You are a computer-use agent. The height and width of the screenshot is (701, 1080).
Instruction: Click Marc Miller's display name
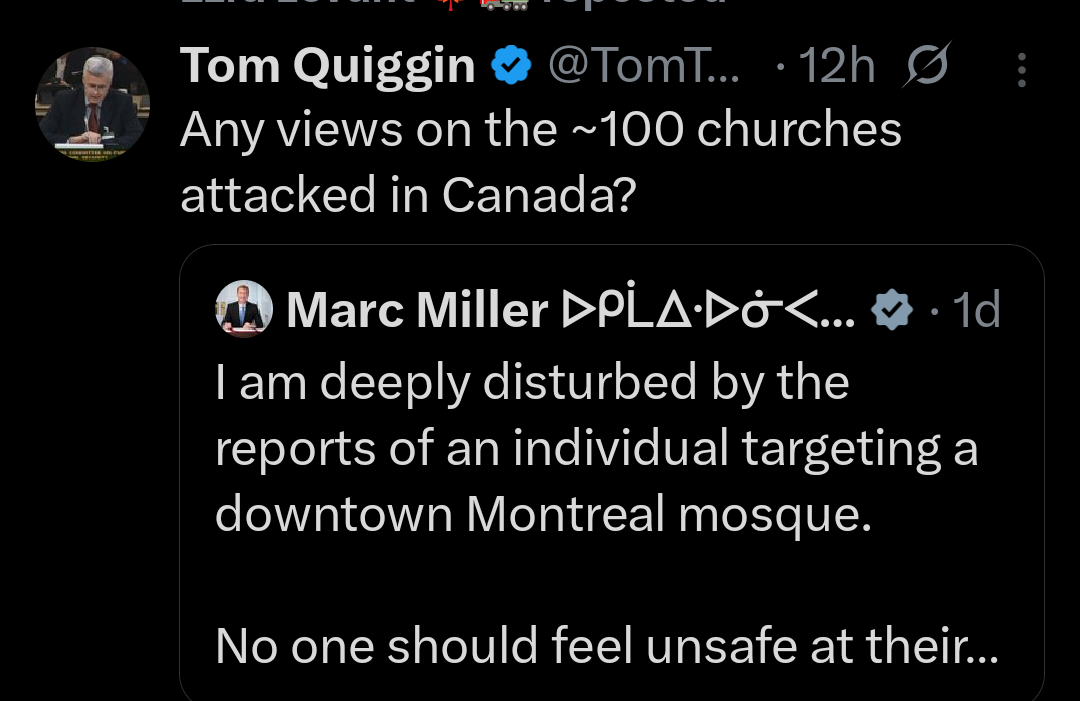(418, 310)
